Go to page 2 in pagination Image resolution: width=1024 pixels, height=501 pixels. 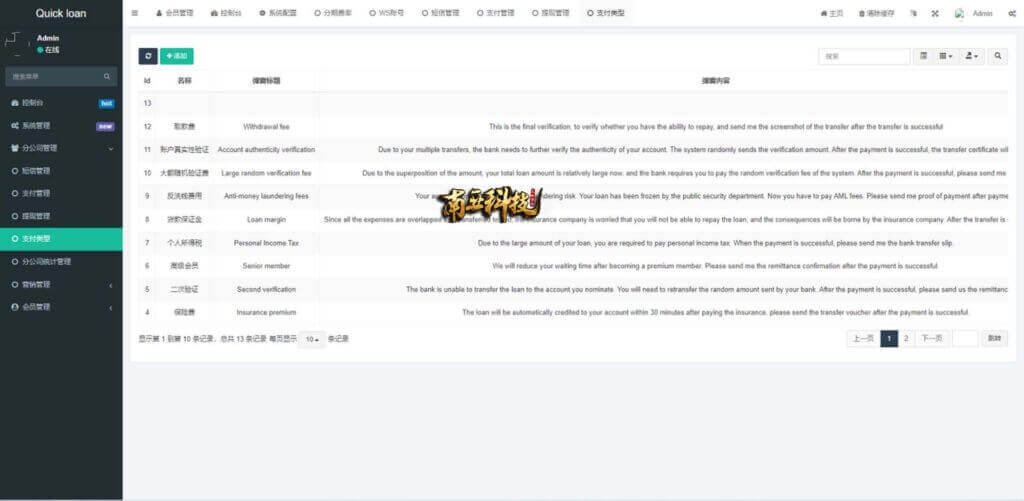[906, 339]
